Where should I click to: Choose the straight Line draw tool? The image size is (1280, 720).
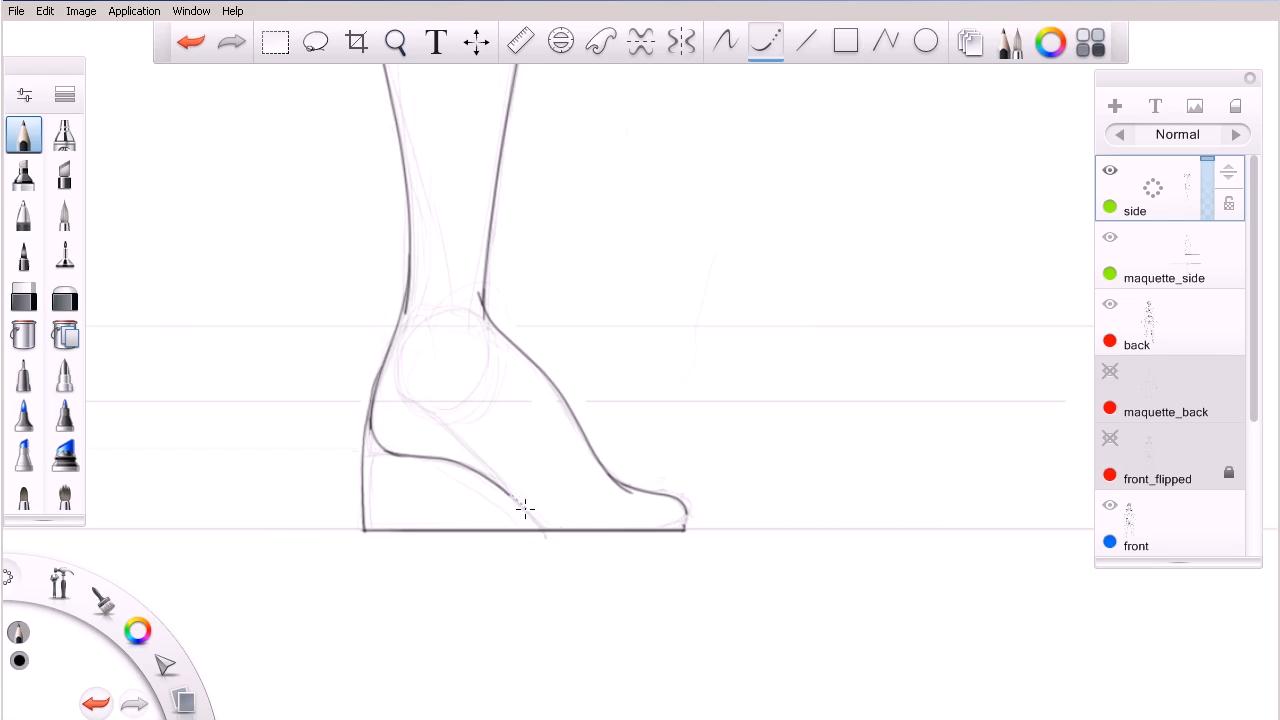(806, 42)
